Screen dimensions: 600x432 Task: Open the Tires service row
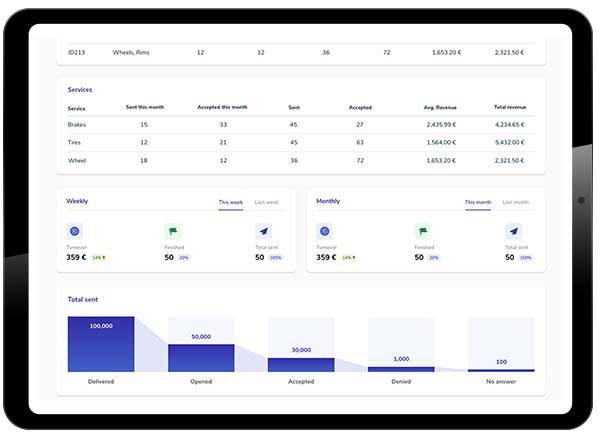[x=301, y=142]
